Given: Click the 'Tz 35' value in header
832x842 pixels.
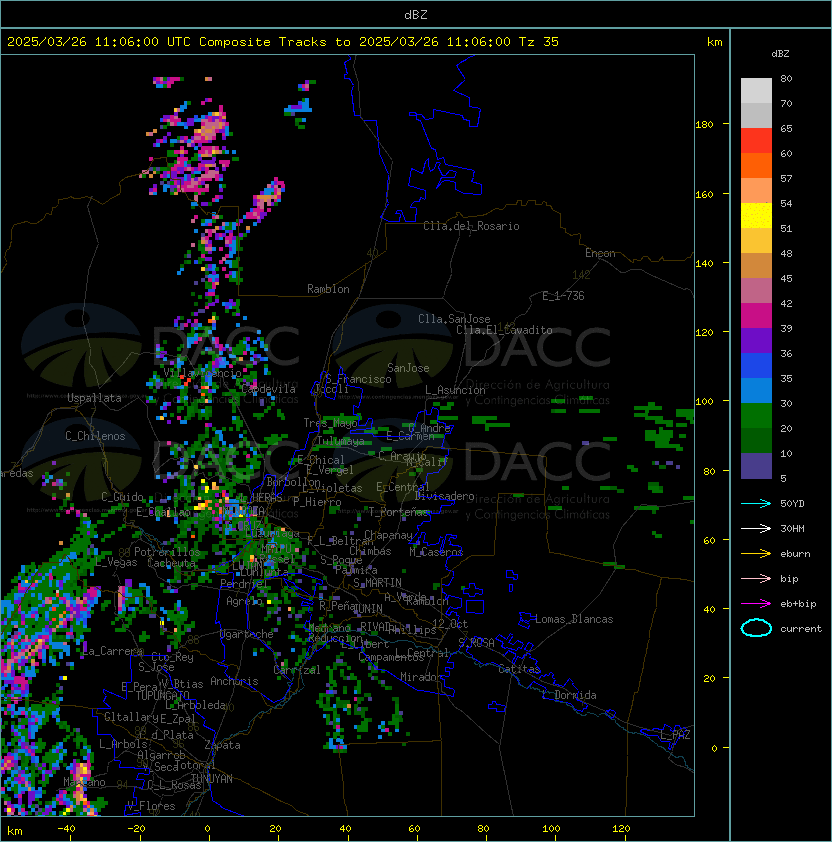Looking at the screenshot, I should coord(539,42).
